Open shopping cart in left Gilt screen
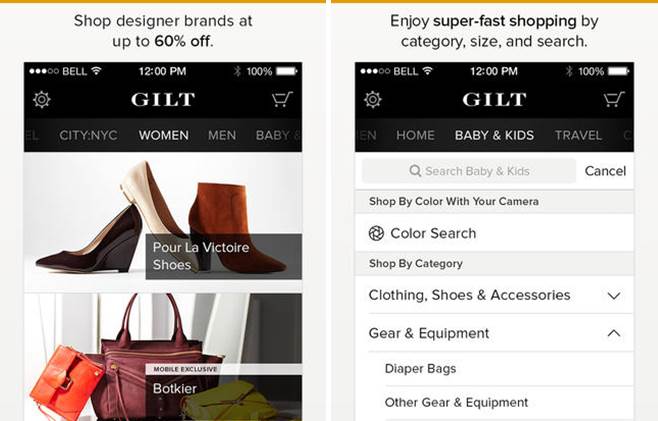The image size is (658, 421). click(282, 99)
